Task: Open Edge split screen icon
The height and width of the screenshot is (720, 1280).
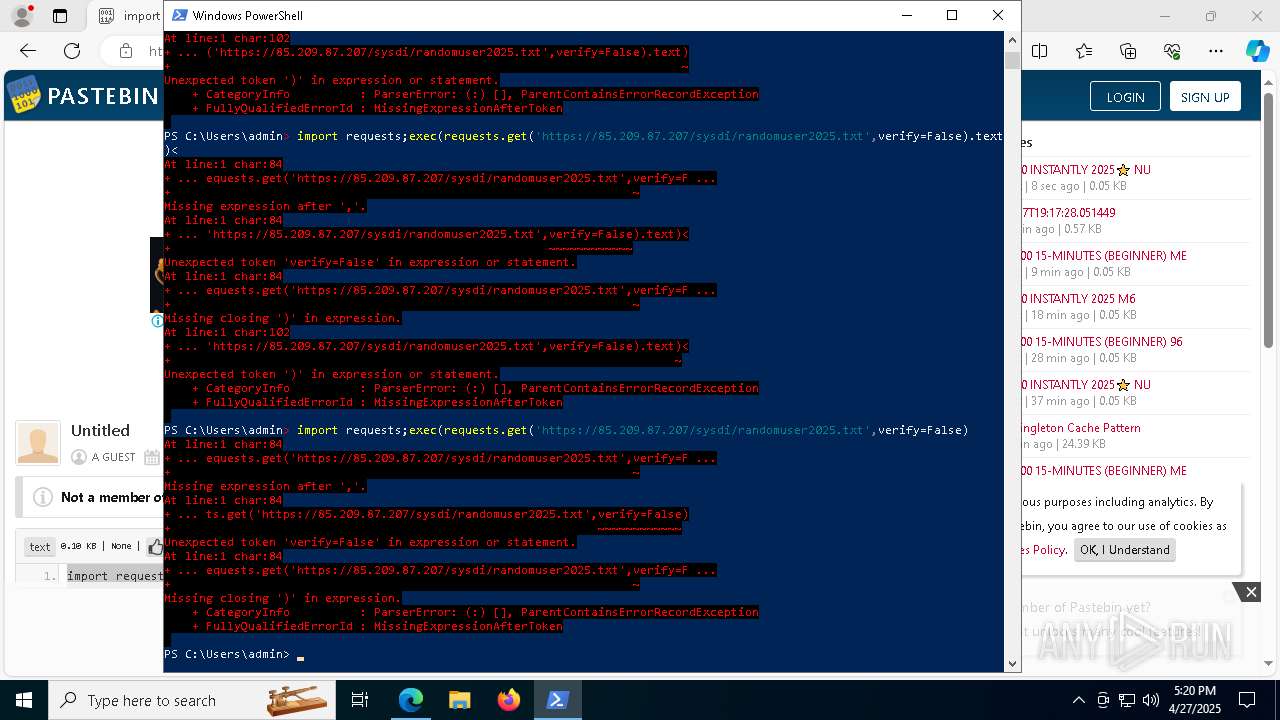Action: click(x=1040, y=51)
